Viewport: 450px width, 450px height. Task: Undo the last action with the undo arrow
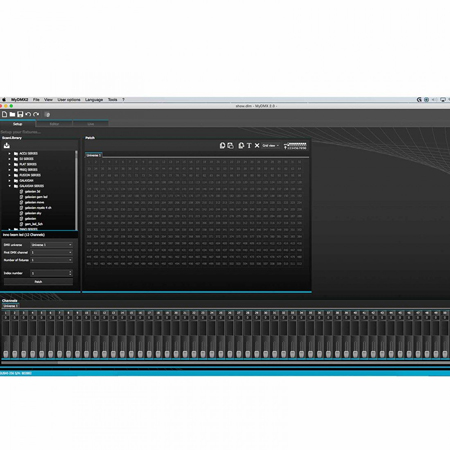tap(28, 114)
